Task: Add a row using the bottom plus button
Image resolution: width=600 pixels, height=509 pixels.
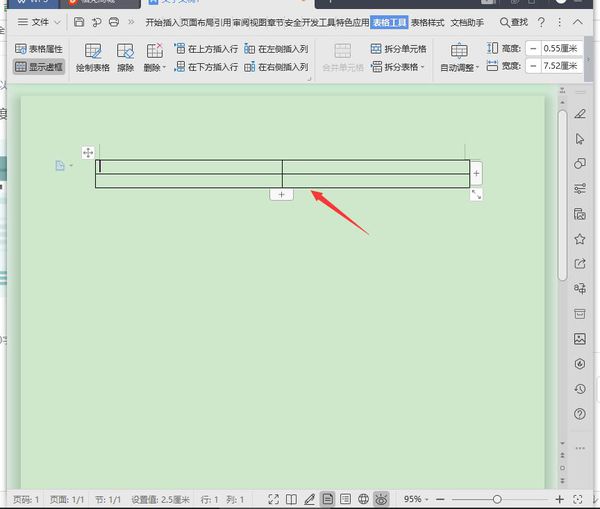Action: coord(281,194)
